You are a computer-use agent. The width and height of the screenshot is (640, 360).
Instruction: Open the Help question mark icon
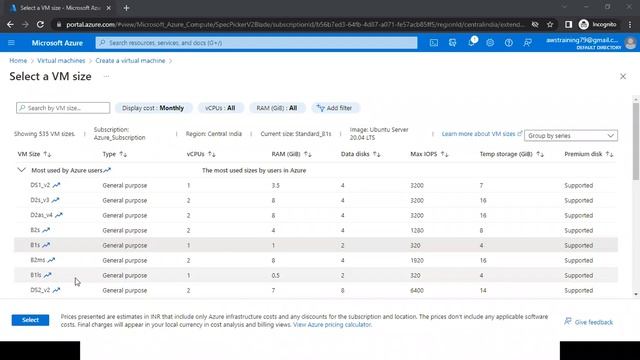509,43
